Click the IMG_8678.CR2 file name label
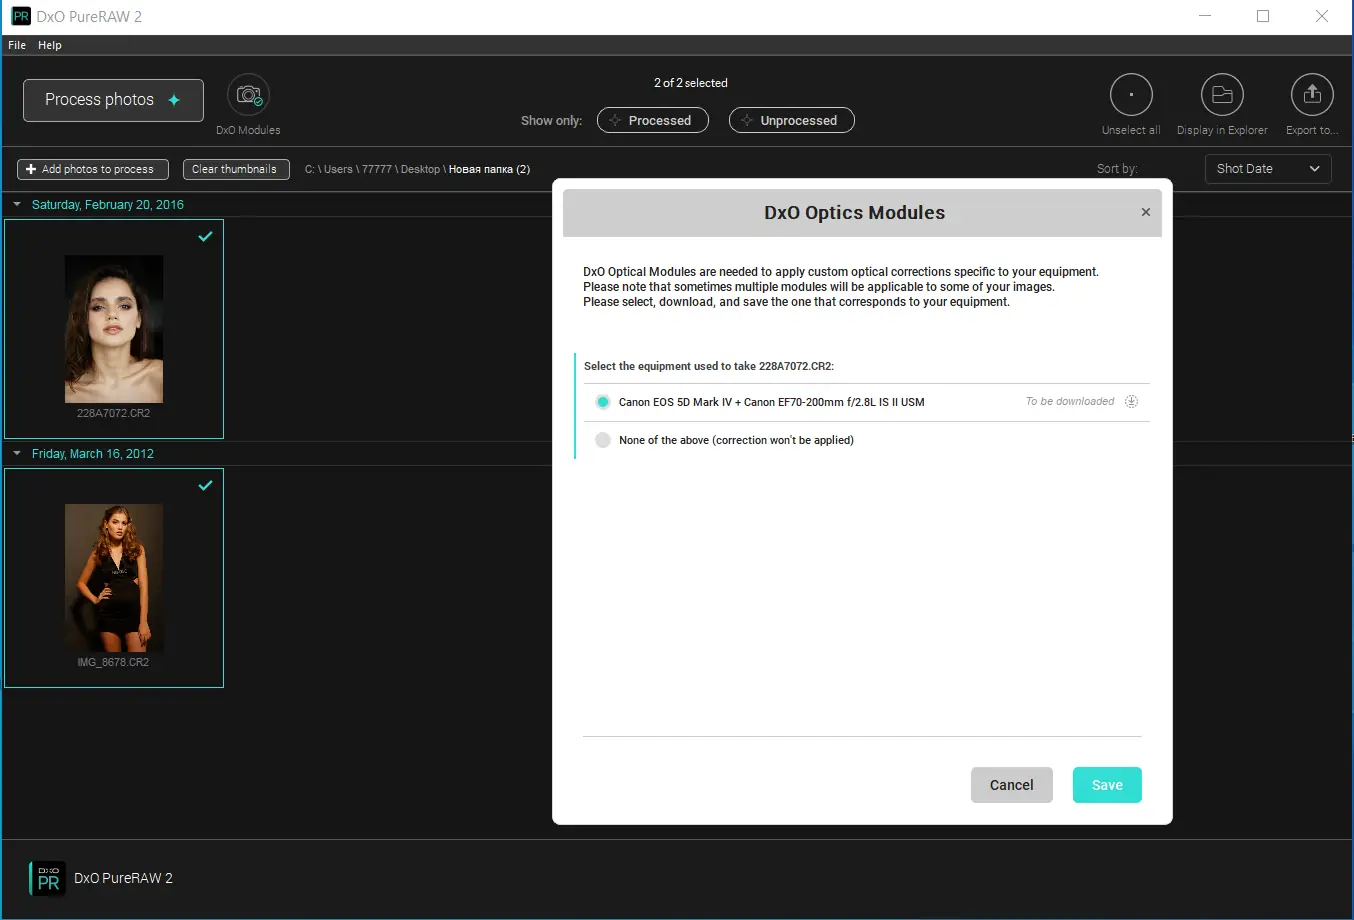Viewport: 1354px width, 920px height. pos(114,662)
